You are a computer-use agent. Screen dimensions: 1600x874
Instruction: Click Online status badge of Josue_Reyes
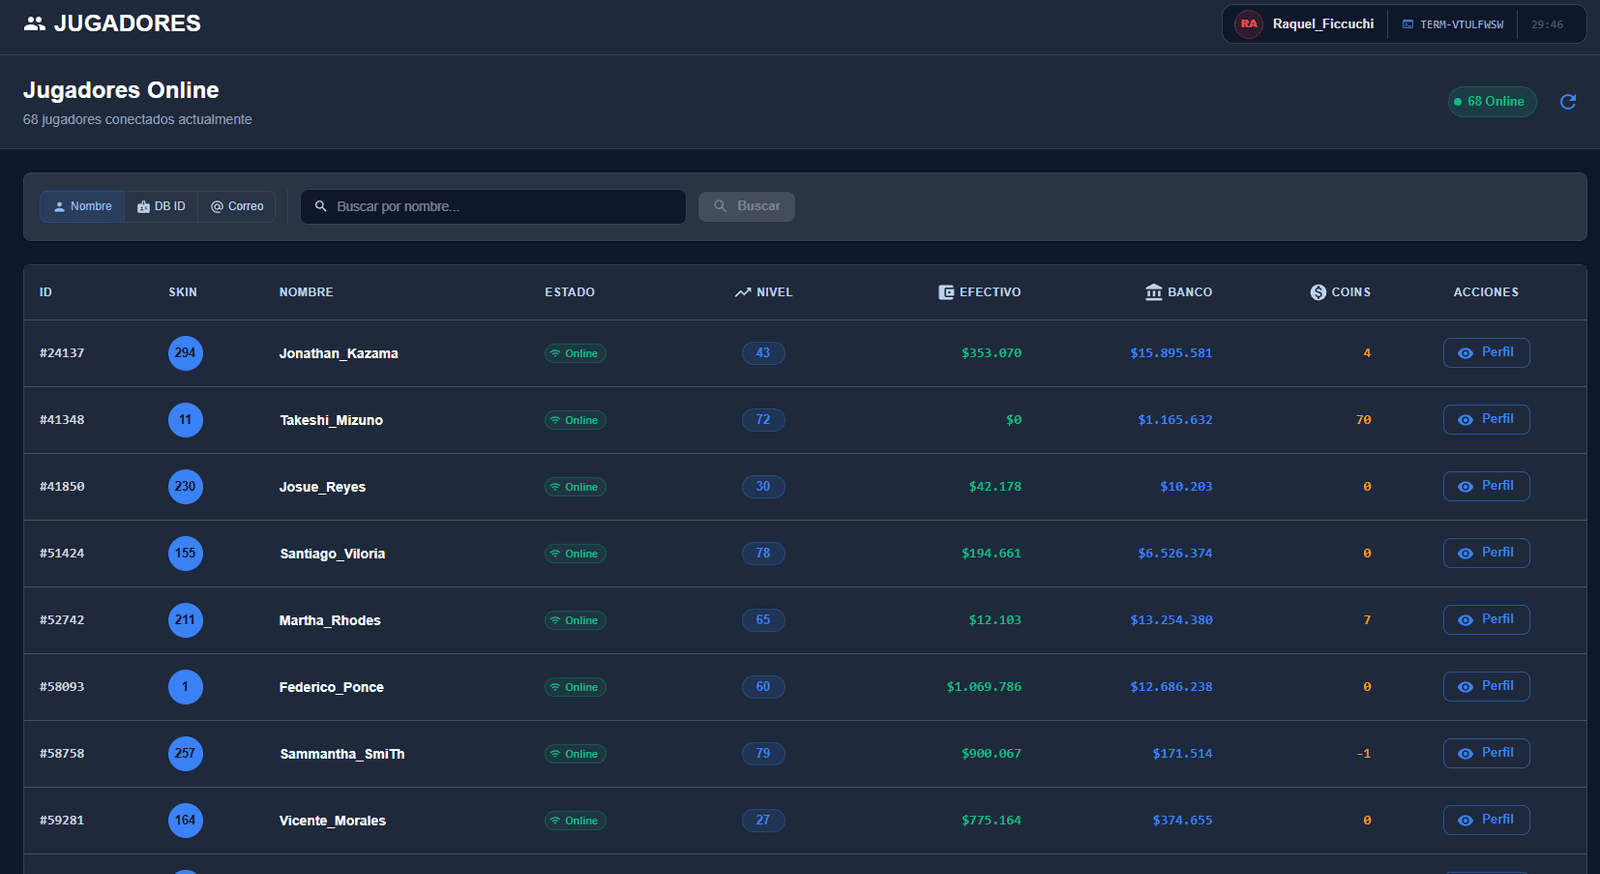click(x=575, y=487)
